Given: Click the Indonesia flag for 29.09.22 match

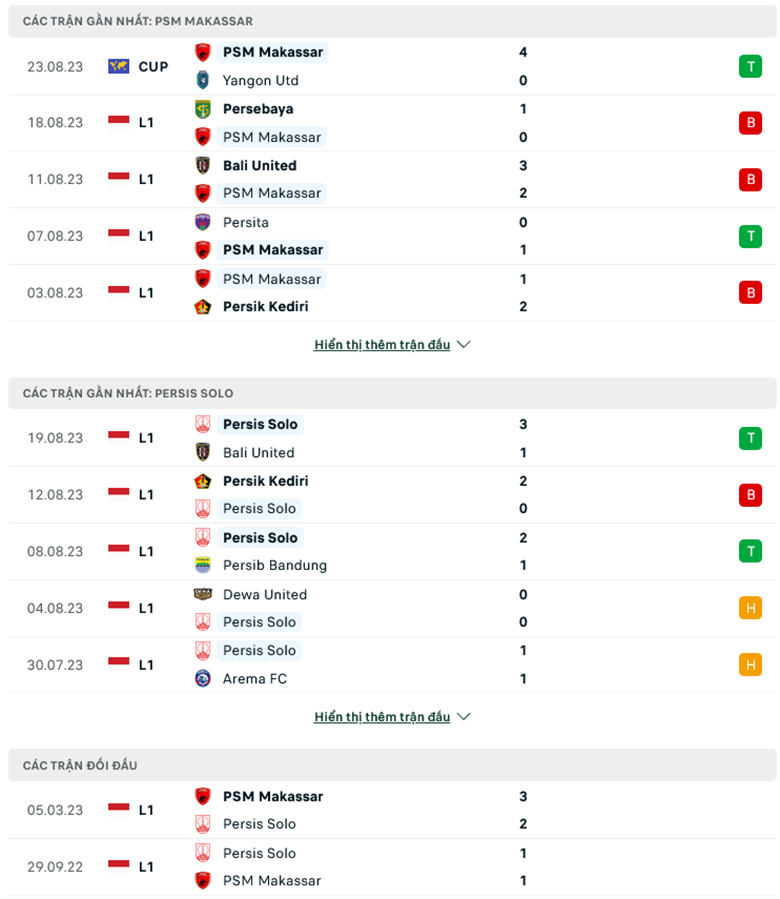Looking at the screenshot, I should point(119,867).
